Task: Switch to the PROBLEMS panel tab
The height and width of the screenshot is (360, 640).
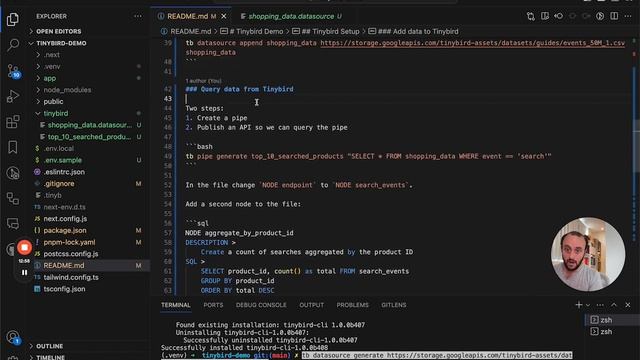Action: 352,305
